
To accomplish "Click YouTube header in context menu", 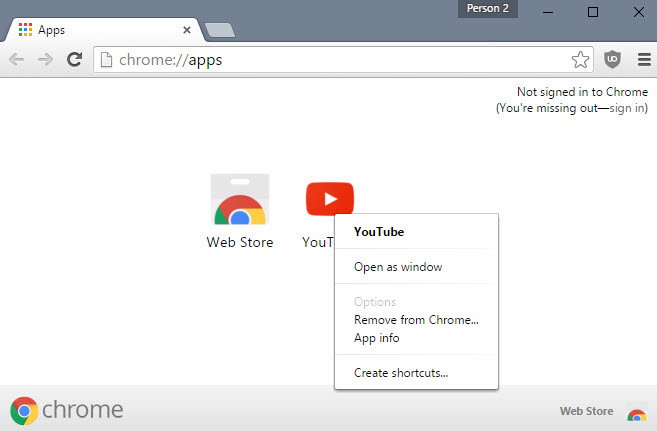I will pos(379,232).
